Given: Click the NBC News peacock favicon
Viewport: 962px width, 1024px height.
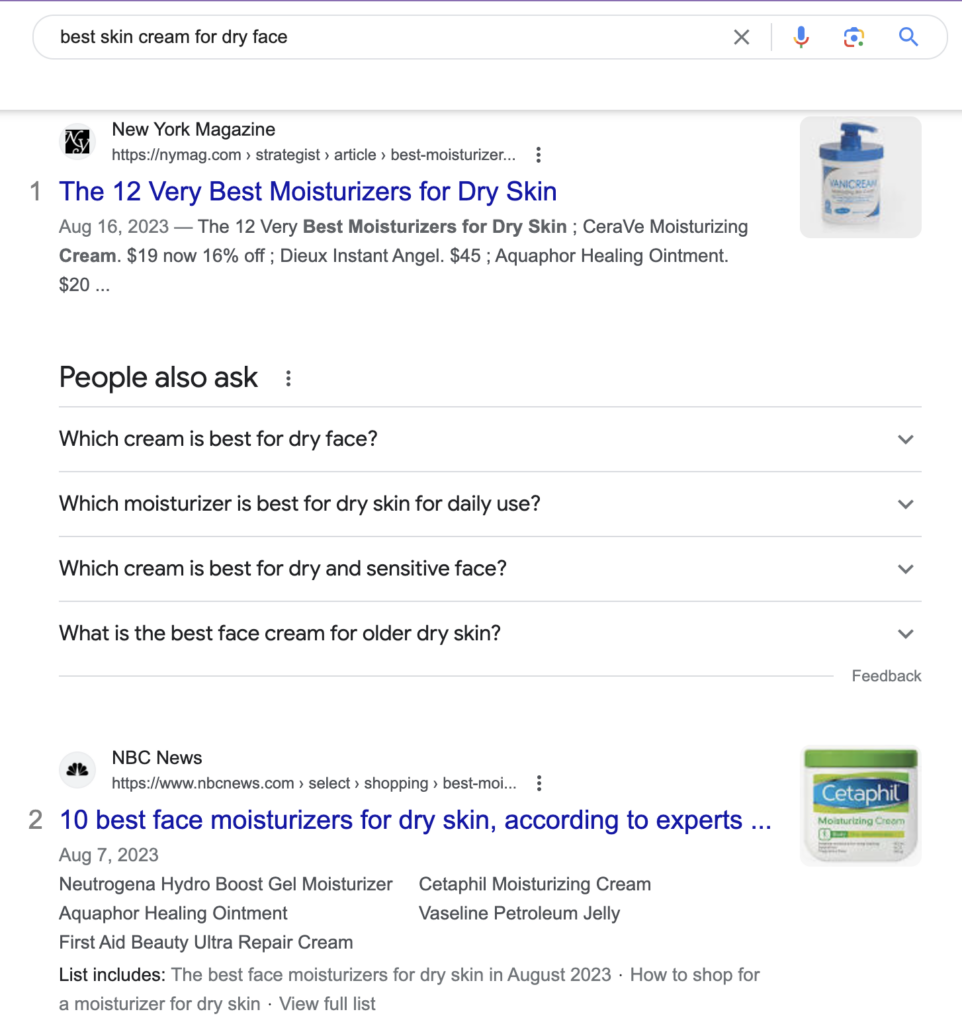Looking at the screenshot, I should coord(77,770).
